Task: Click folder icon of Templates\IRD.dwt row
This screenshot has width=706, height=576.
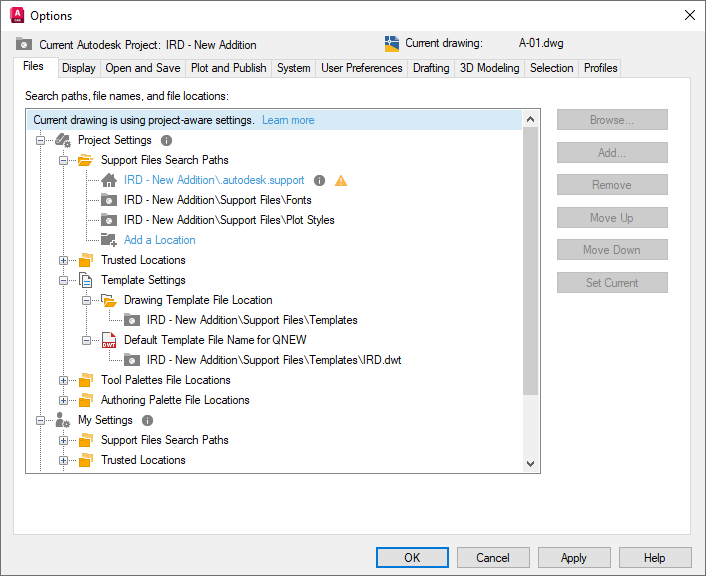Action: click(132, 360)
